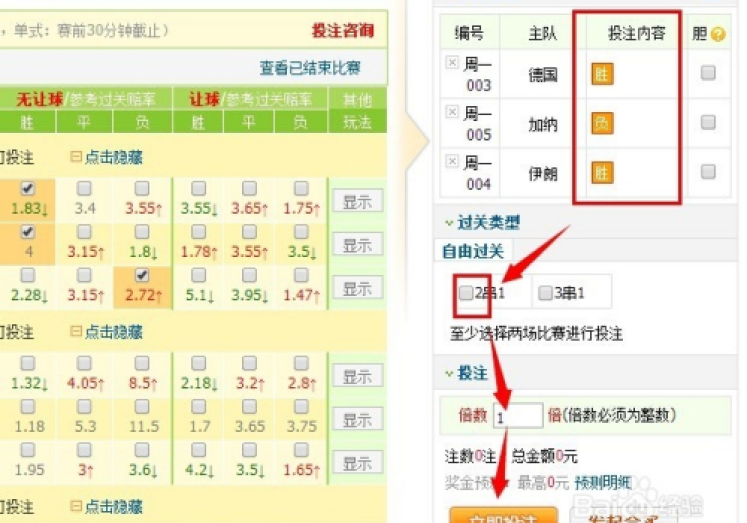Collapse the 过关类型 section
This screenshot has height=523, width=747.
(x=482, y=222)
